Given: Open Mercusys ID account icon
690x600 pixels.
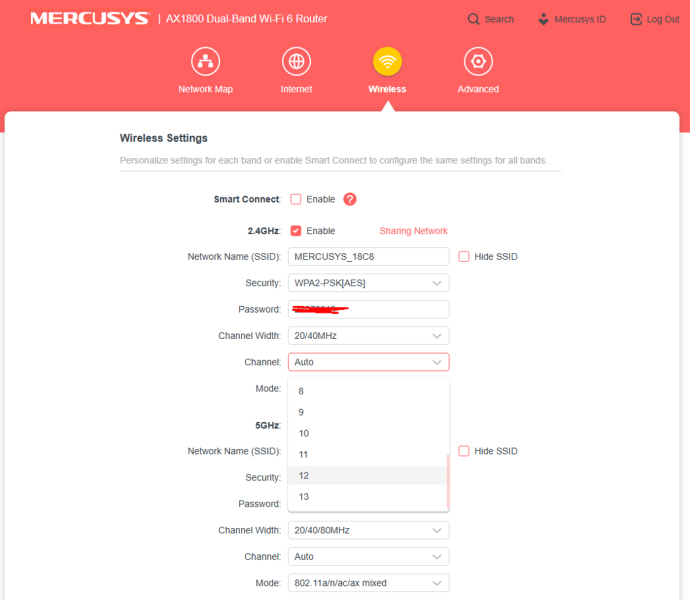Looking at the screenshot, I should 543,19.
